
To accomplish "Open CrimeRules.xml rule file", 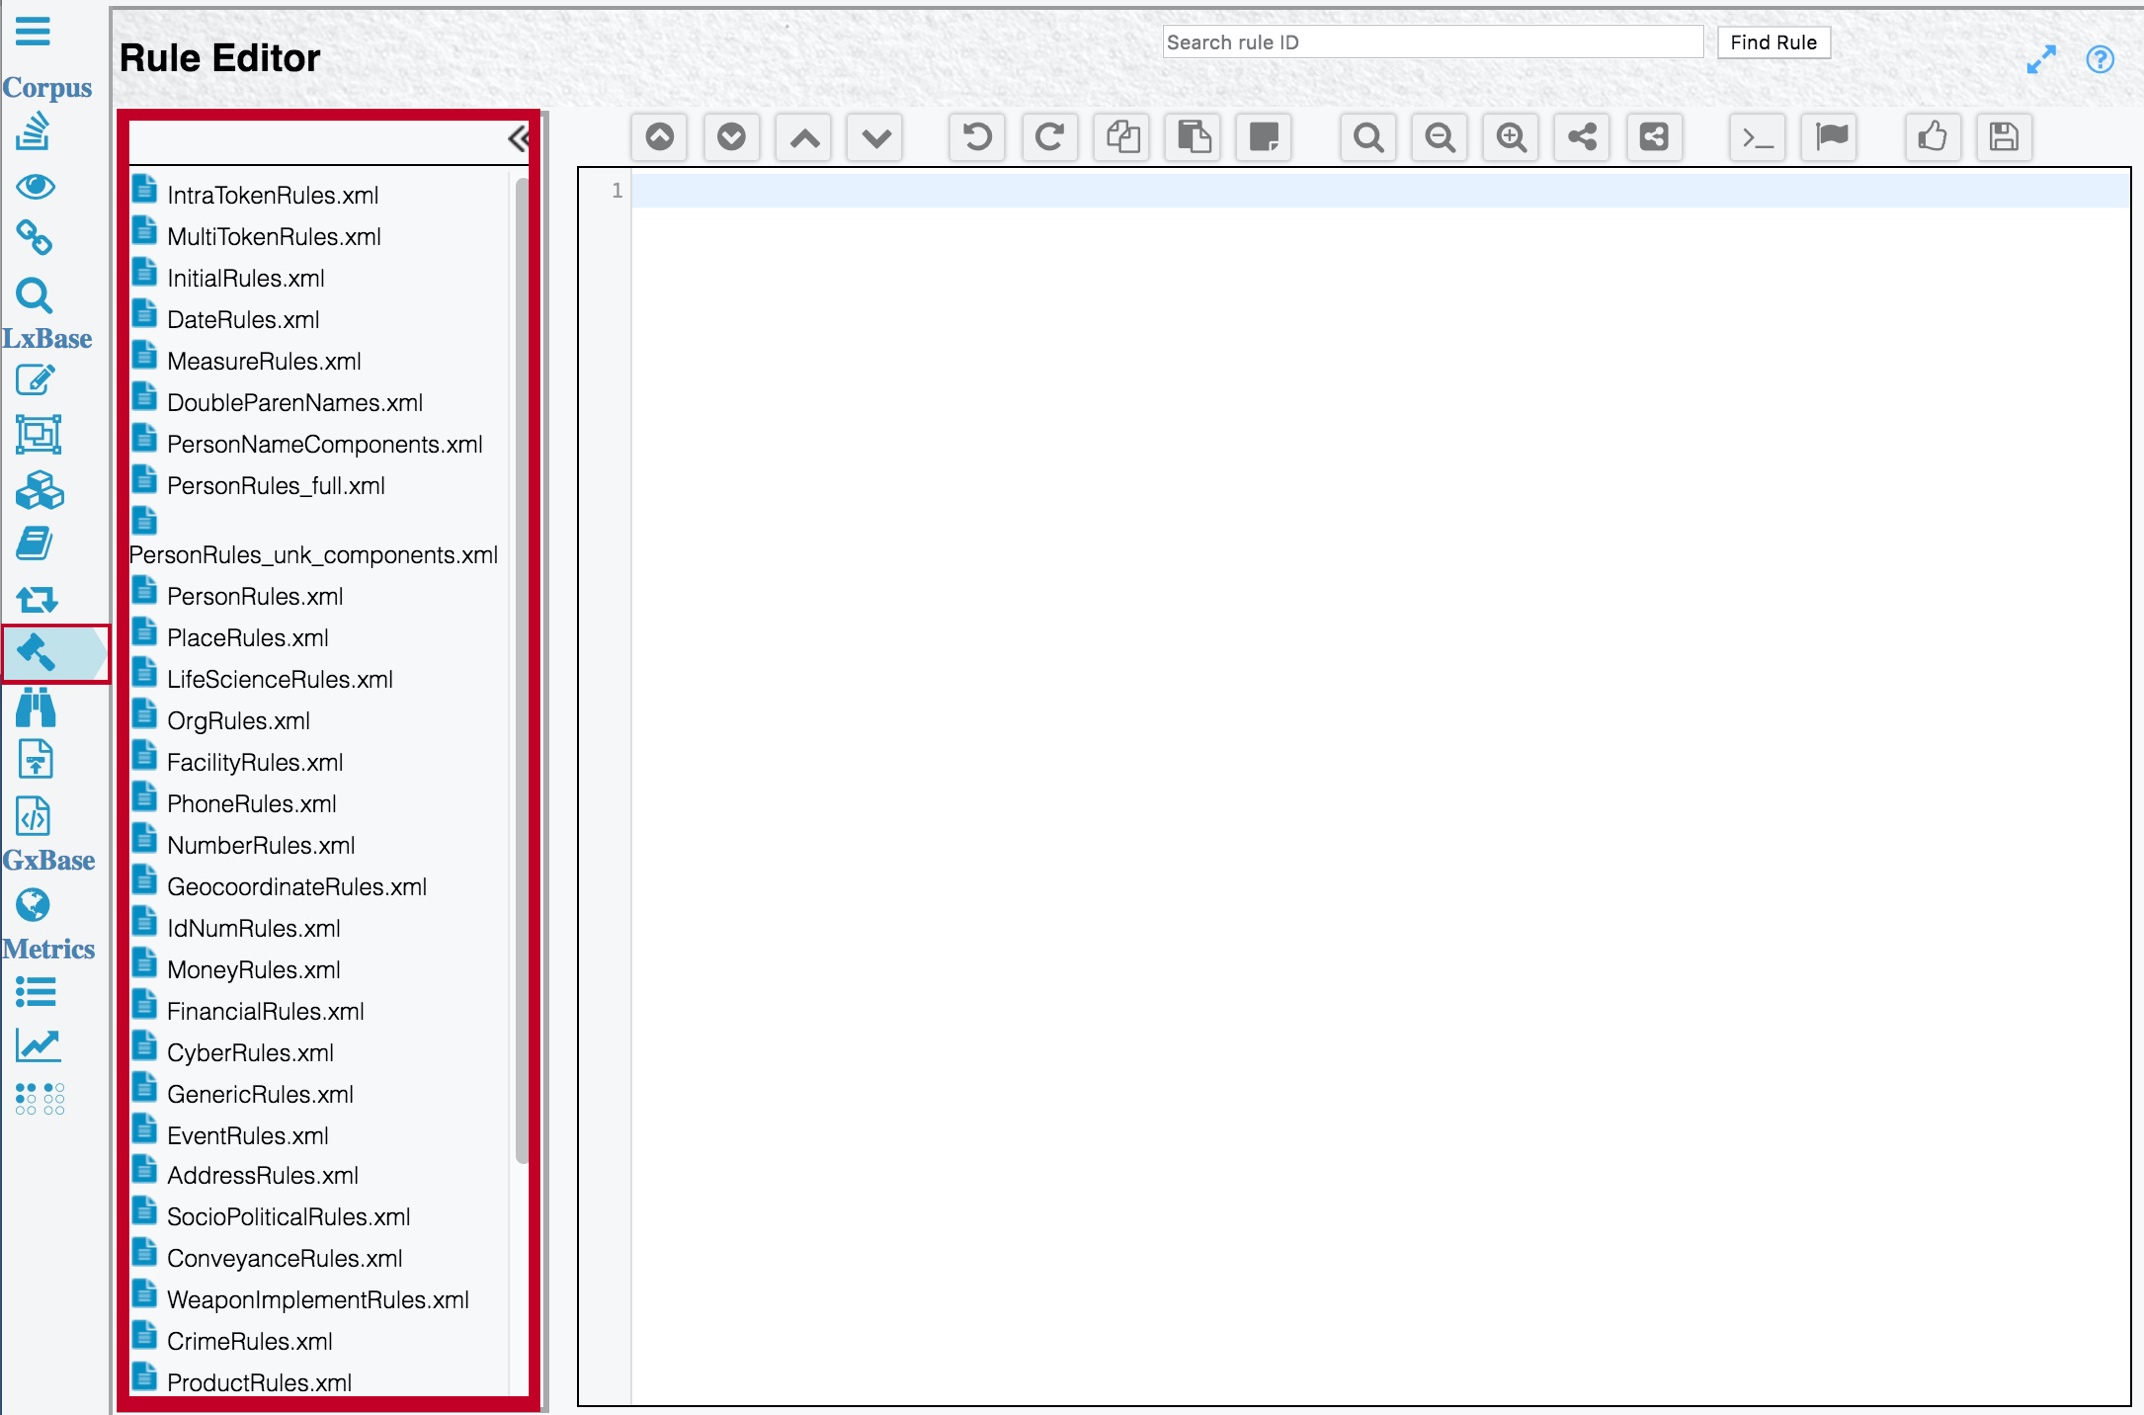I will tap(248, 1339).
